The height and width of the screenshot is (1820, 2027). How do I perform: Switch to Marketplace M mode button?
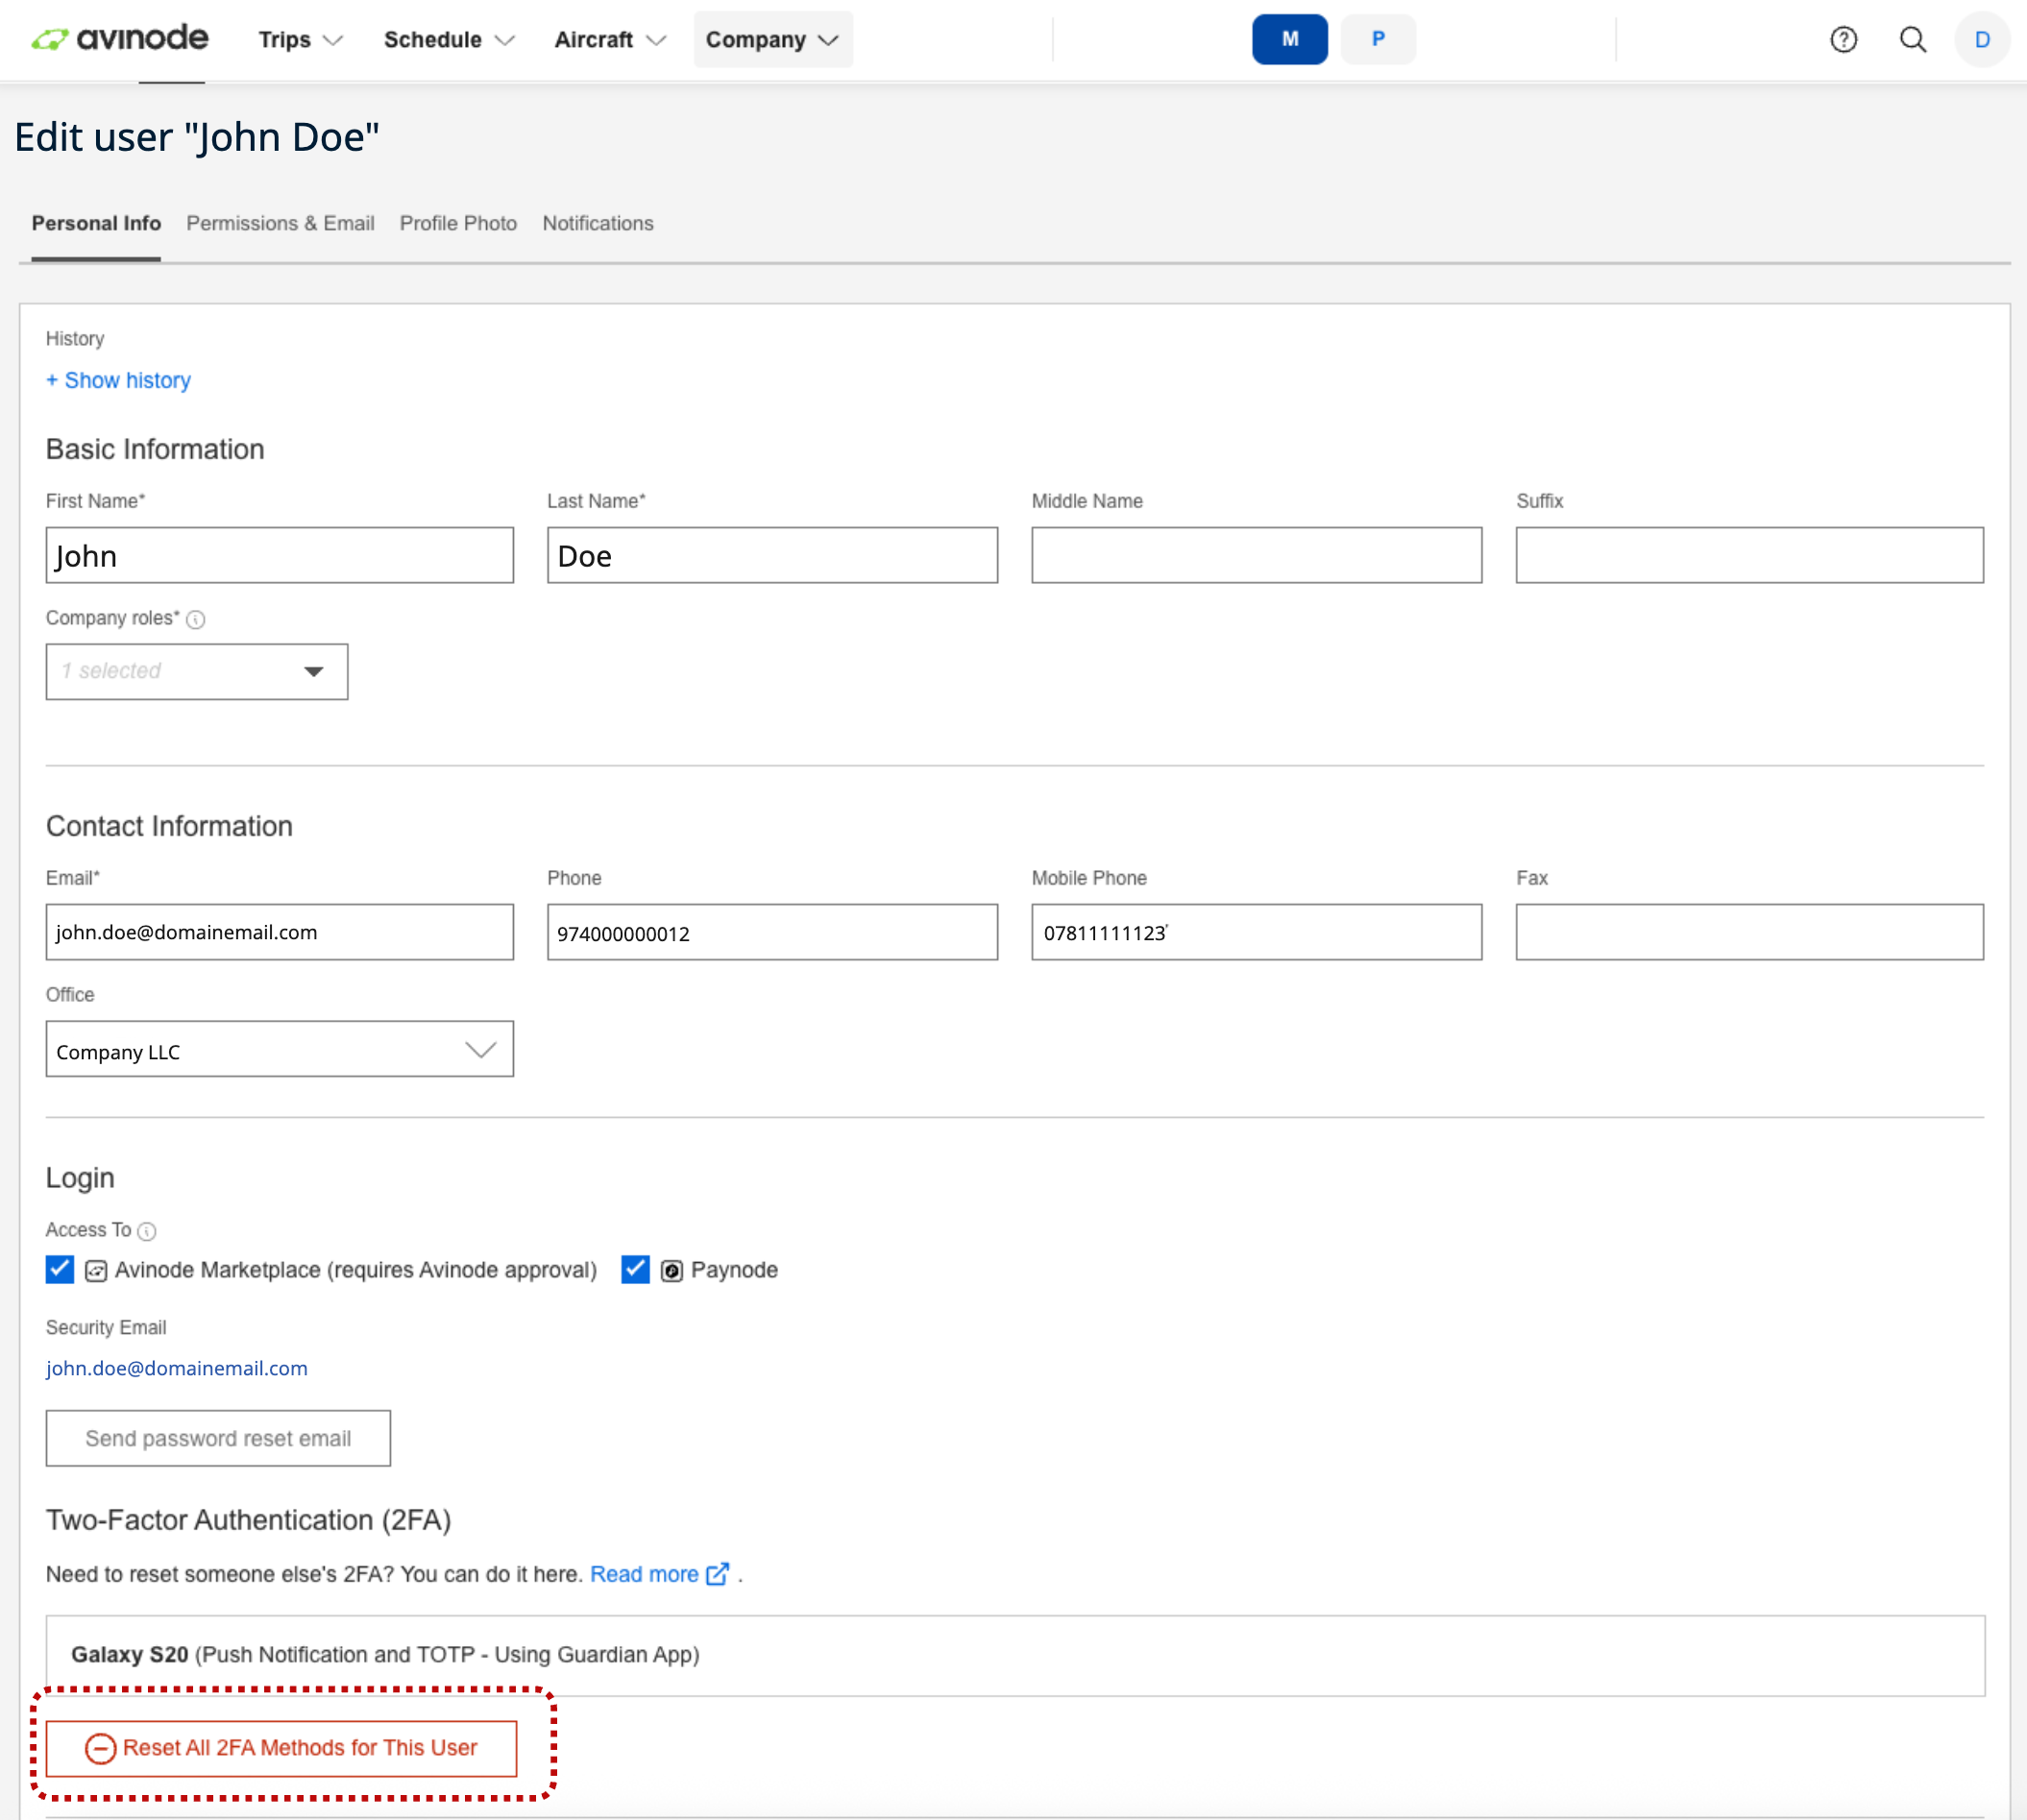1289,39
